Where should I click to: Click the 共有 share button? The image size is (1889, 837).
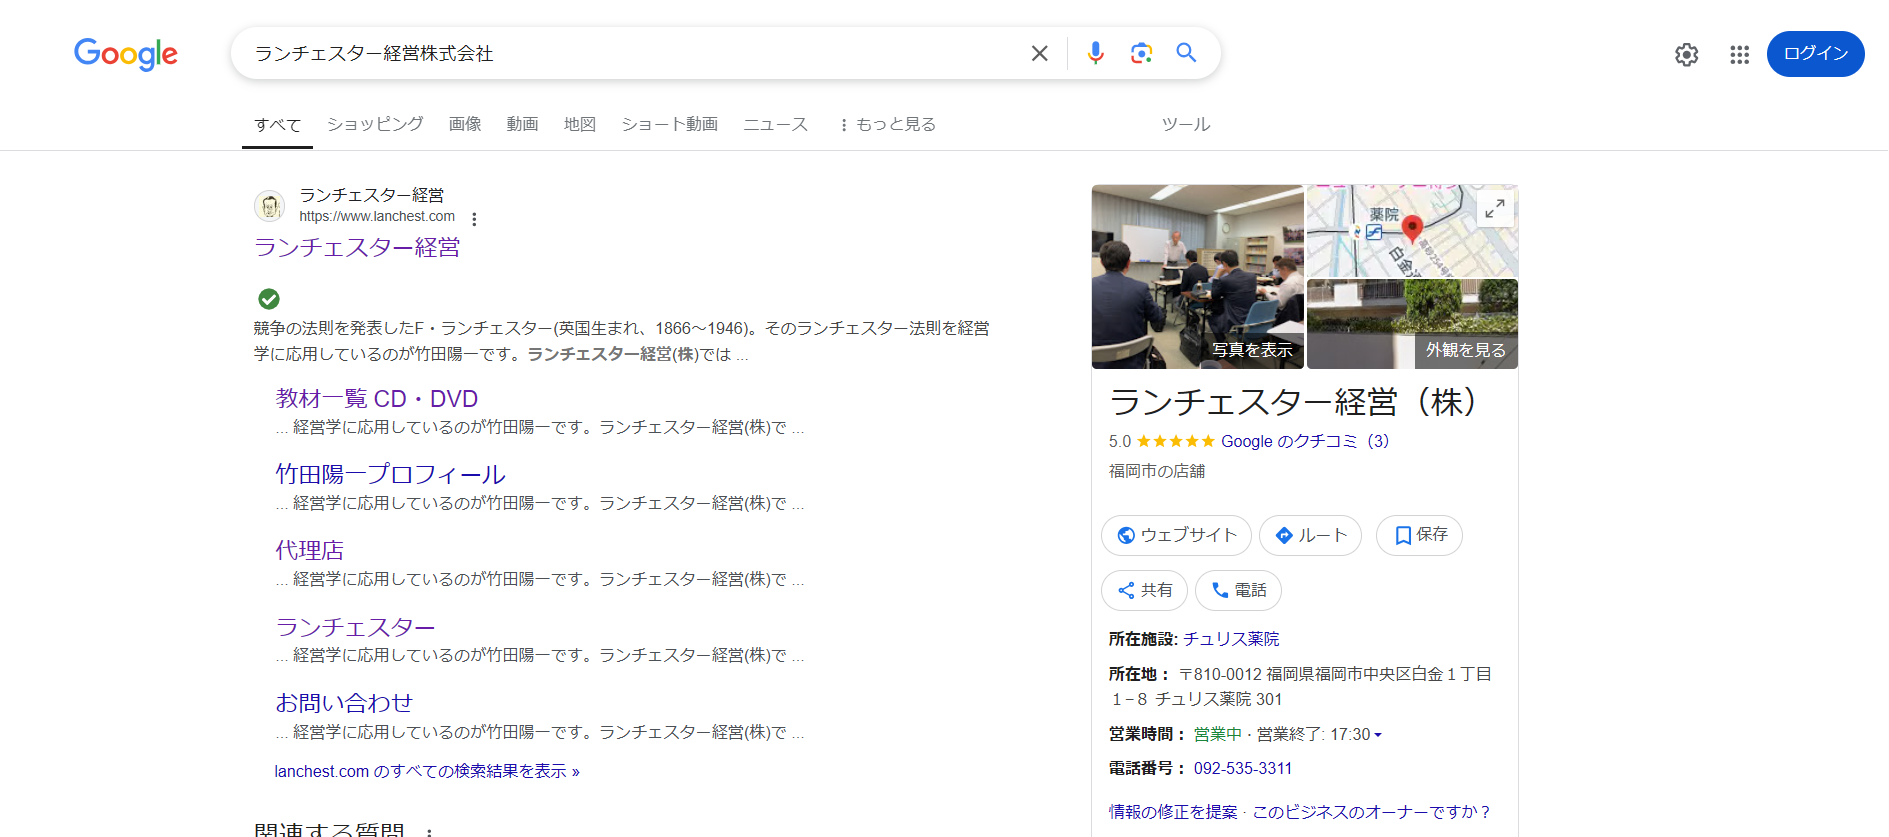click(1144, 590)
